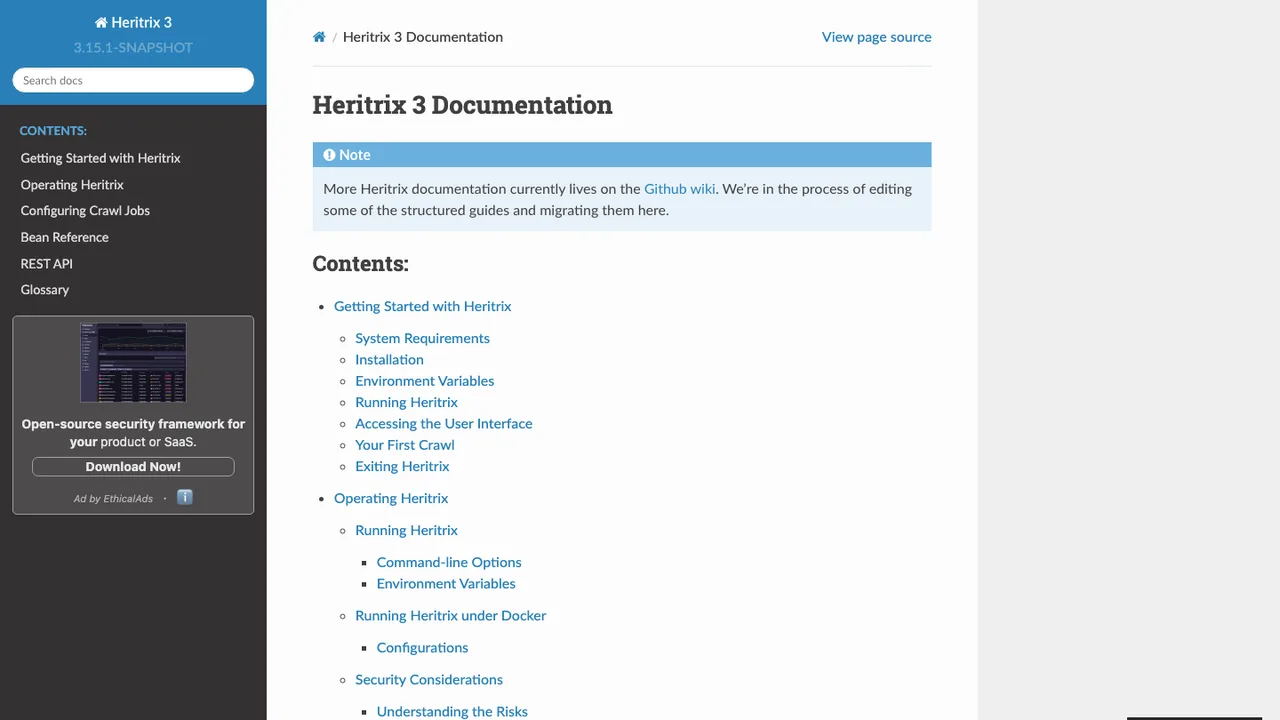Open Command-line Options link
Screen dimensions: 1280x720
(449, 562)
